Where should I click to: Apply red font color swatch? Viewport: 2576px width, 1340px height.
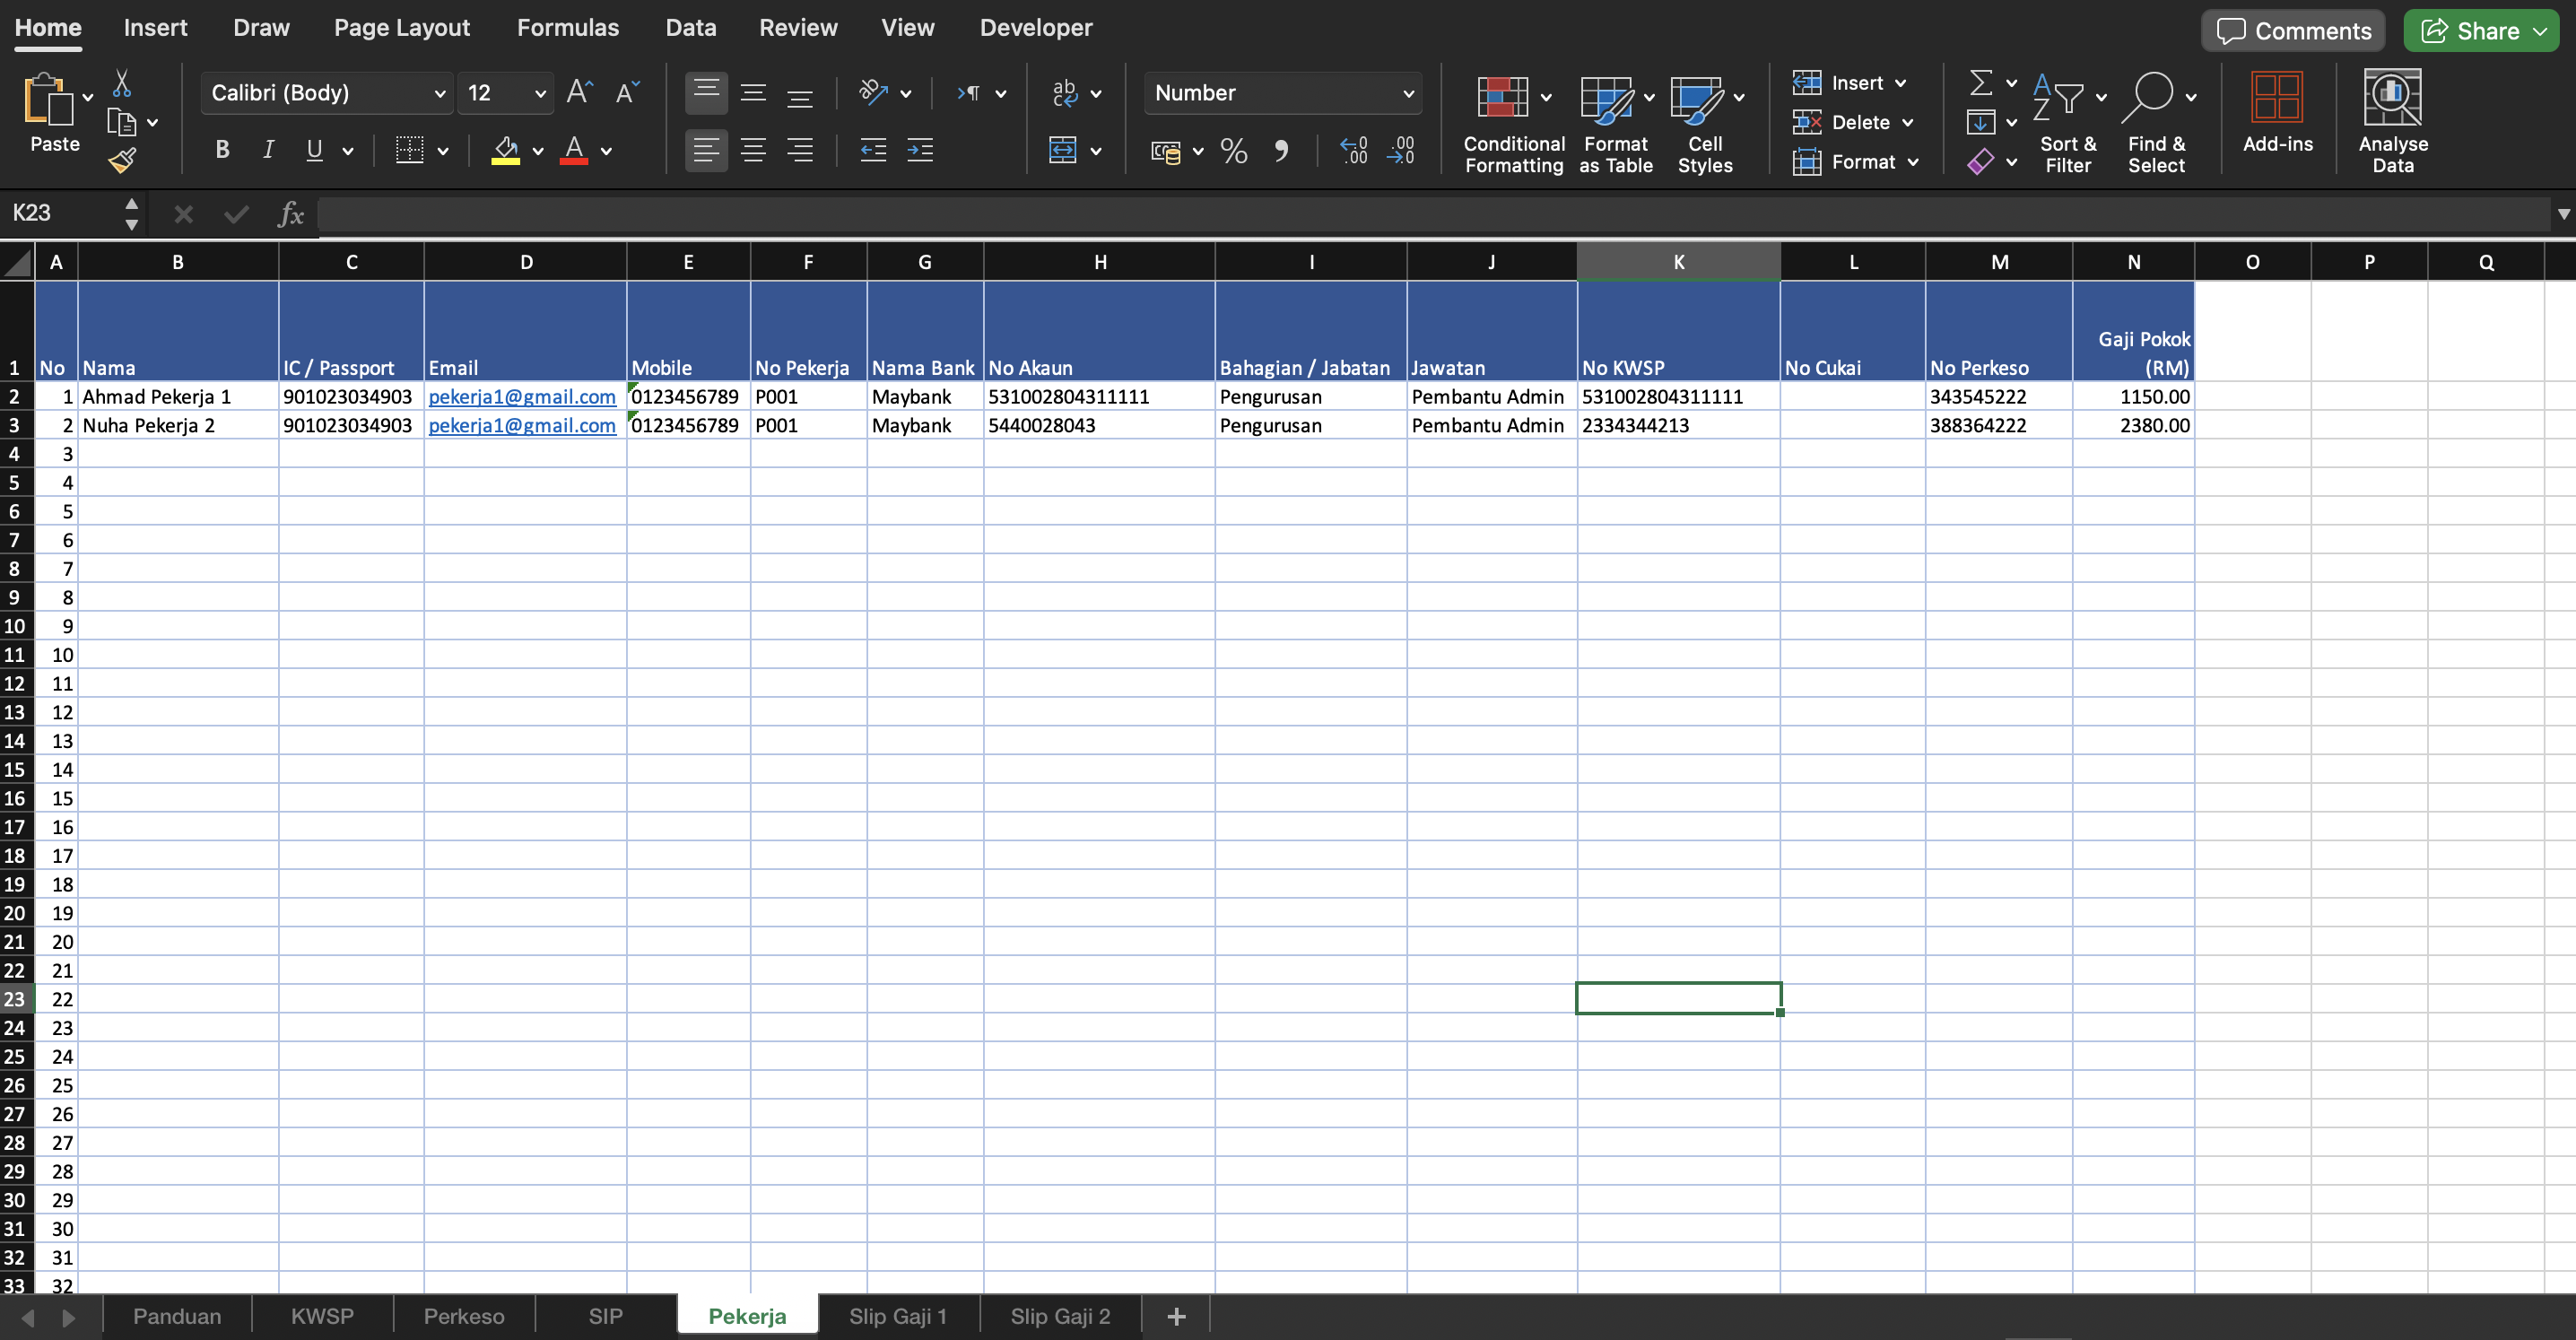coord(573,150)
